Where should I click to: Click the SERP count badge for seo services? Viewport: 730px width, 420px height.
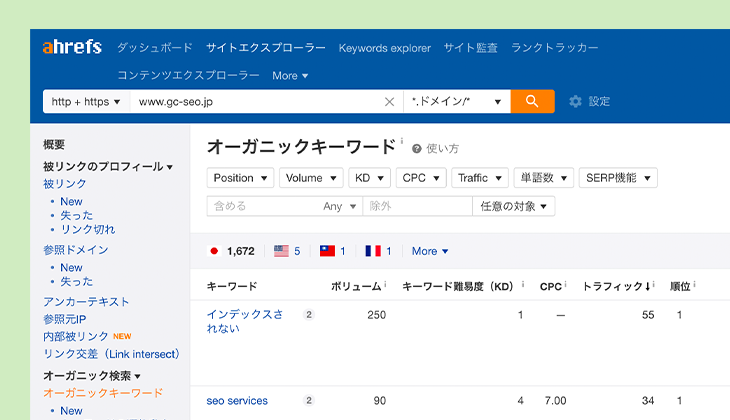tap(309, 400)
